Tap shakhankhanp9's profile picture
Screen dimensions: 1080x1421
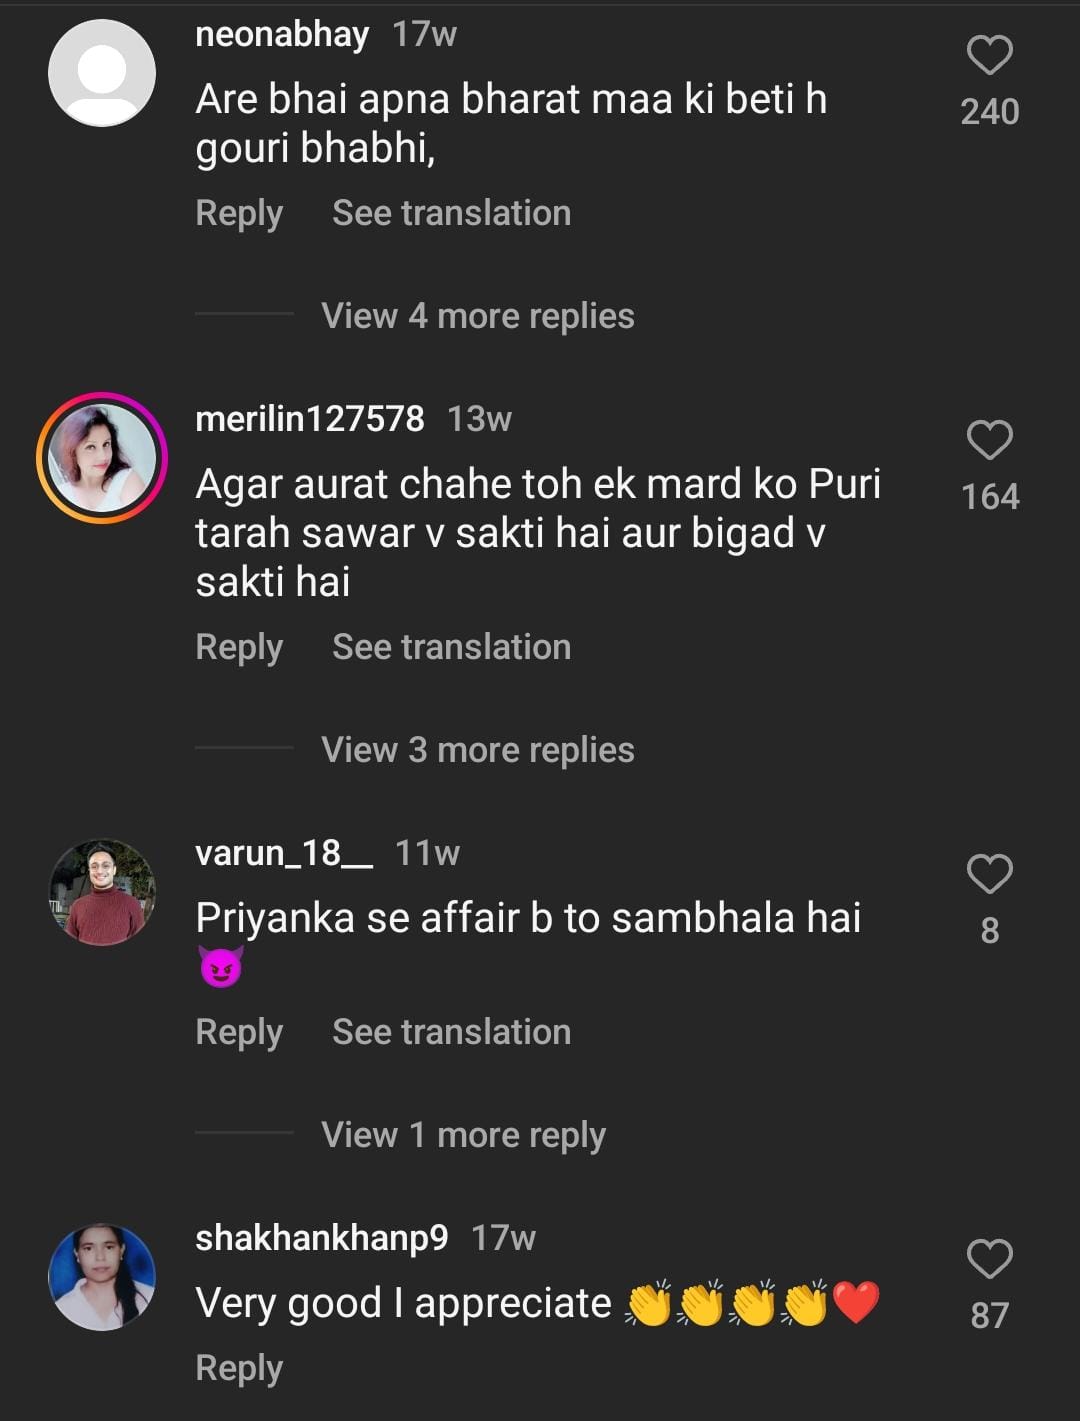pyautogui.click(x=102, y=1277)
